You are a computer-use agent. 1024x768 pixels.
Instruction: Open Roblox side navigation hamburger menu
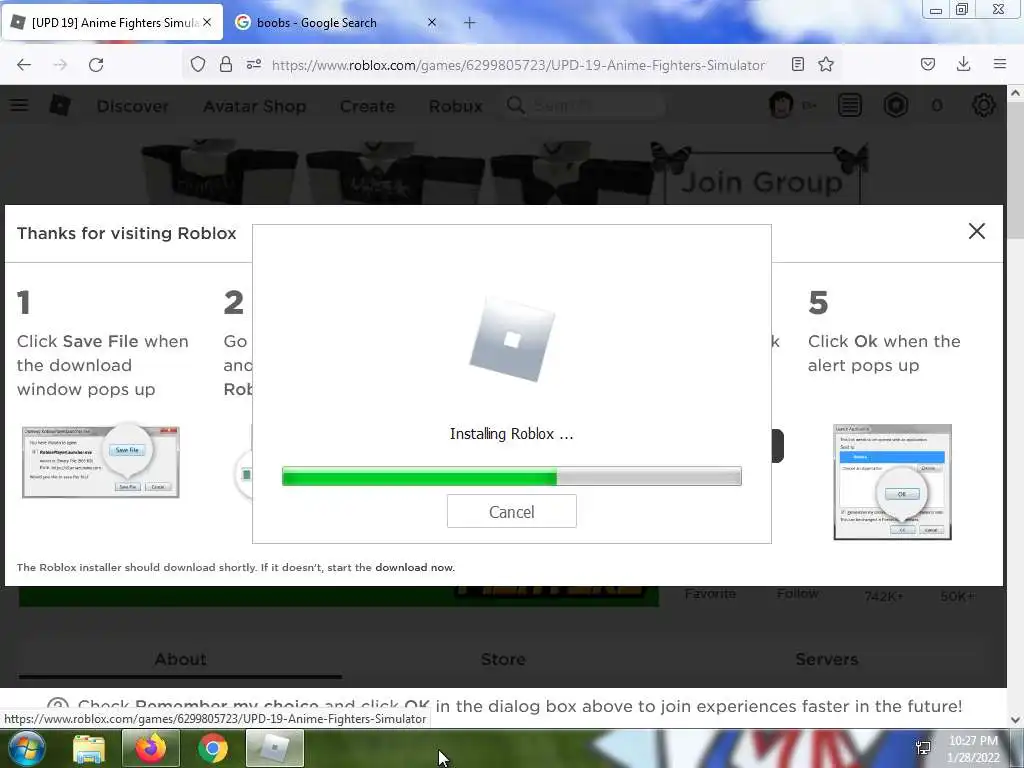19,104
